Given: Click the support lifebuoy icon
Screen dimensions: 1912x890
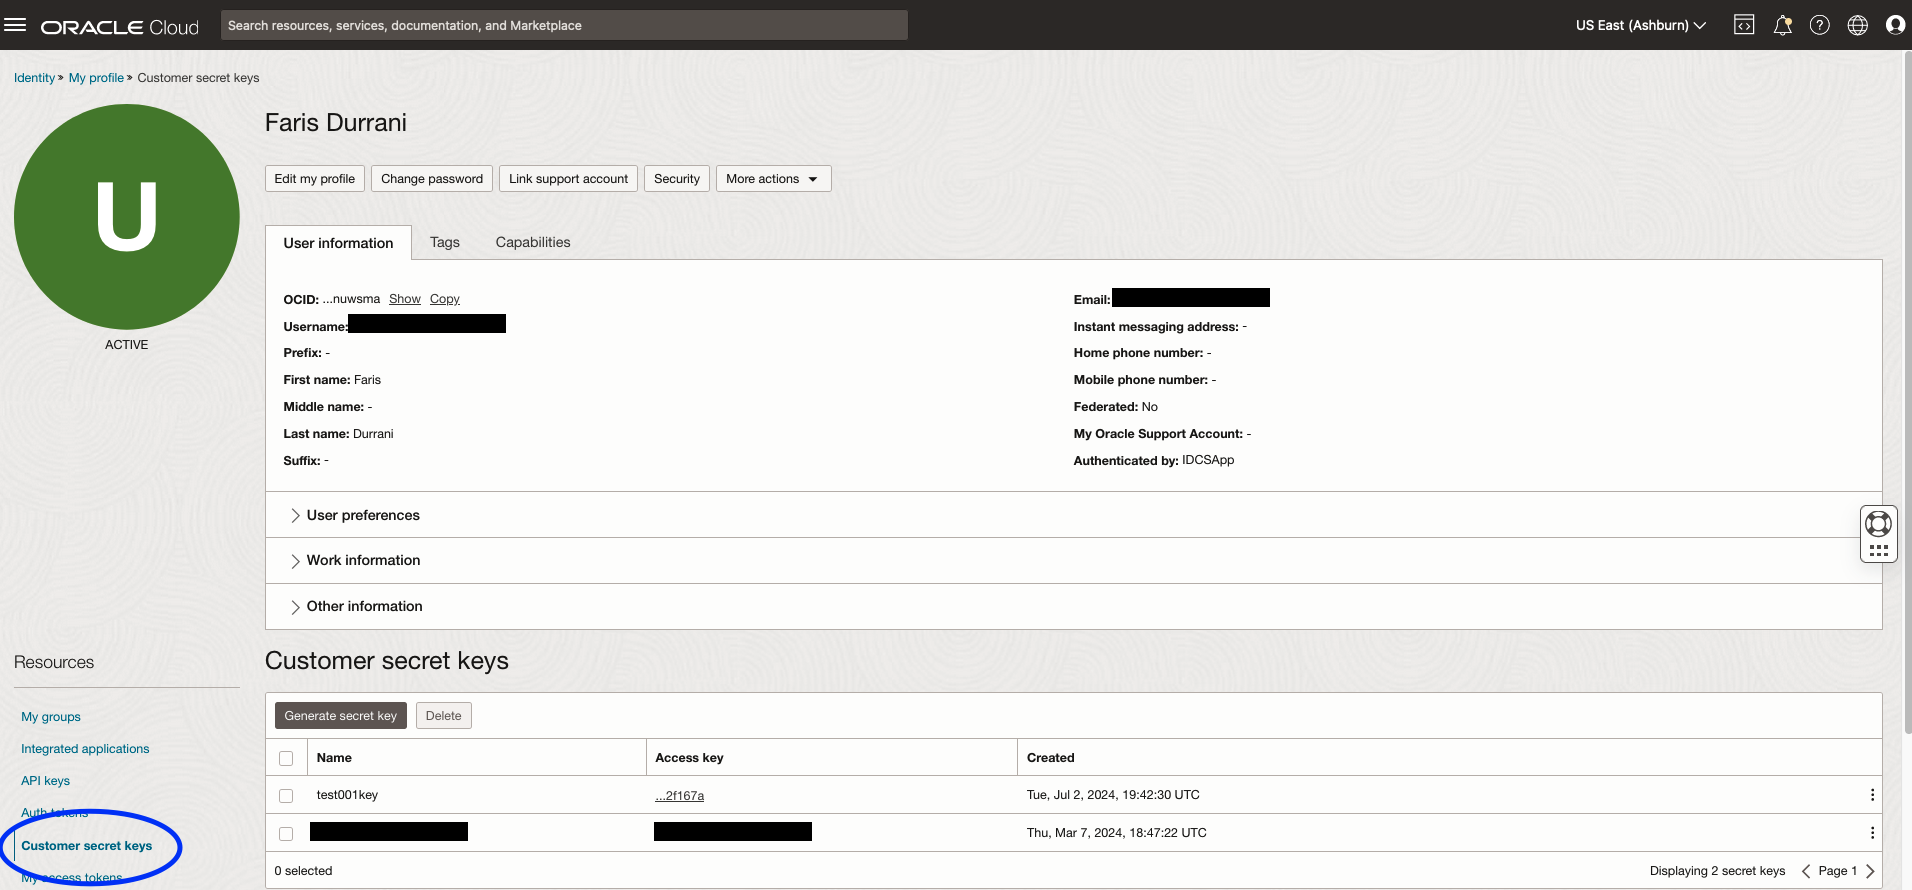Looking at the screenshot, I should point(1879,523).
